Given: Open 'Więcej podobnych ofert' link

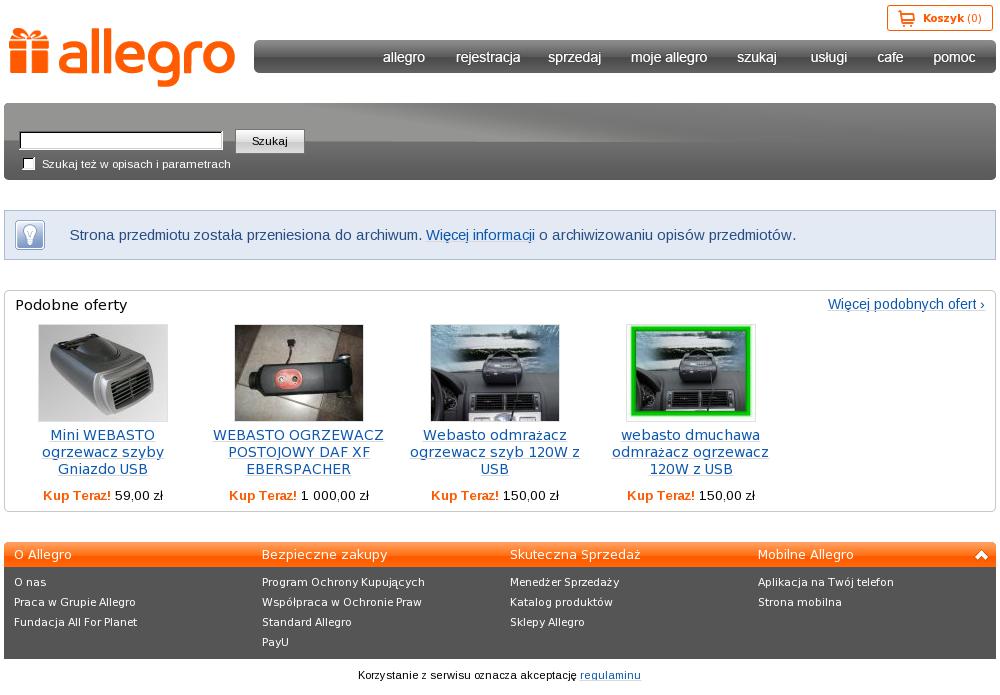Looking at the screenshot, I should click(x=906, y=304).
